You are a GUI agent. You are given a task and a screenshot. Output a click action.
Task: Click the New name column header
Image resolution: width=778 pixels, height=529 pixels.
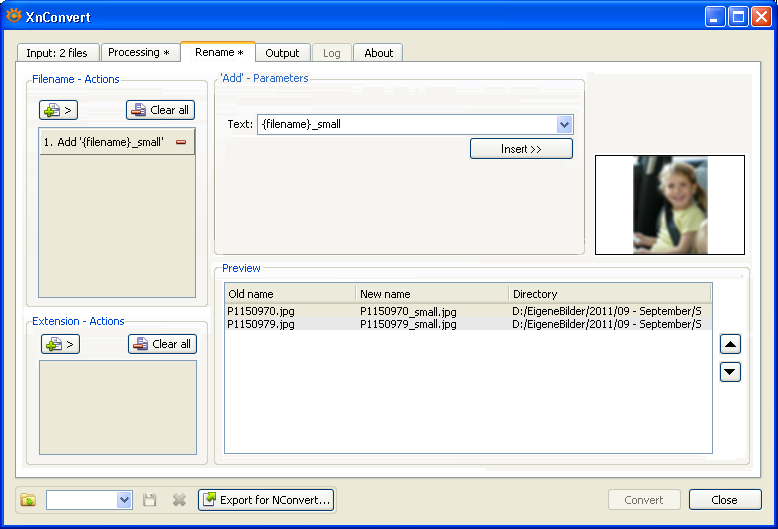click(x=432, y=294)
